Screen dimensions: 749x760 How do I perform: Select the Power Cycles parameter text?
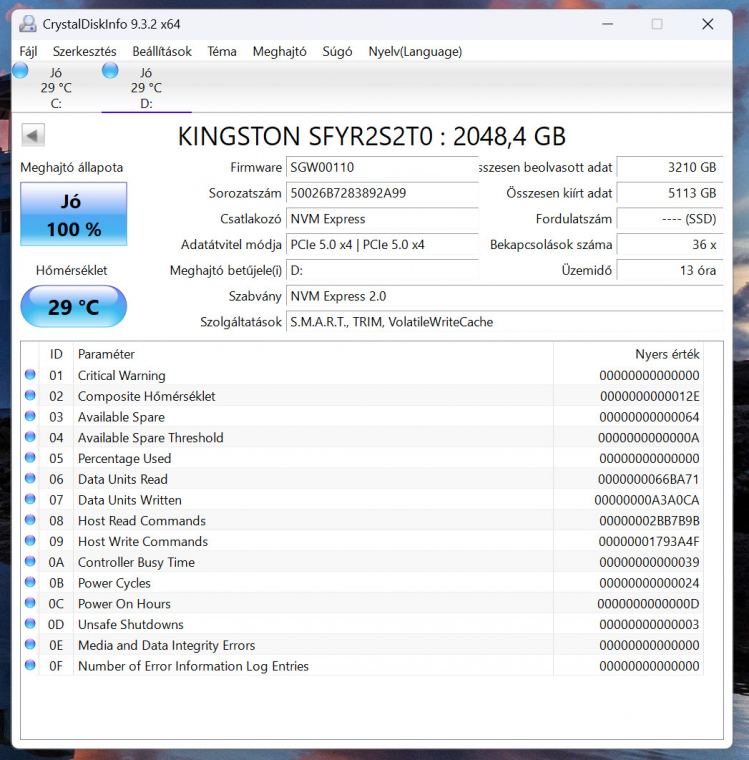[x=114, y=583]
